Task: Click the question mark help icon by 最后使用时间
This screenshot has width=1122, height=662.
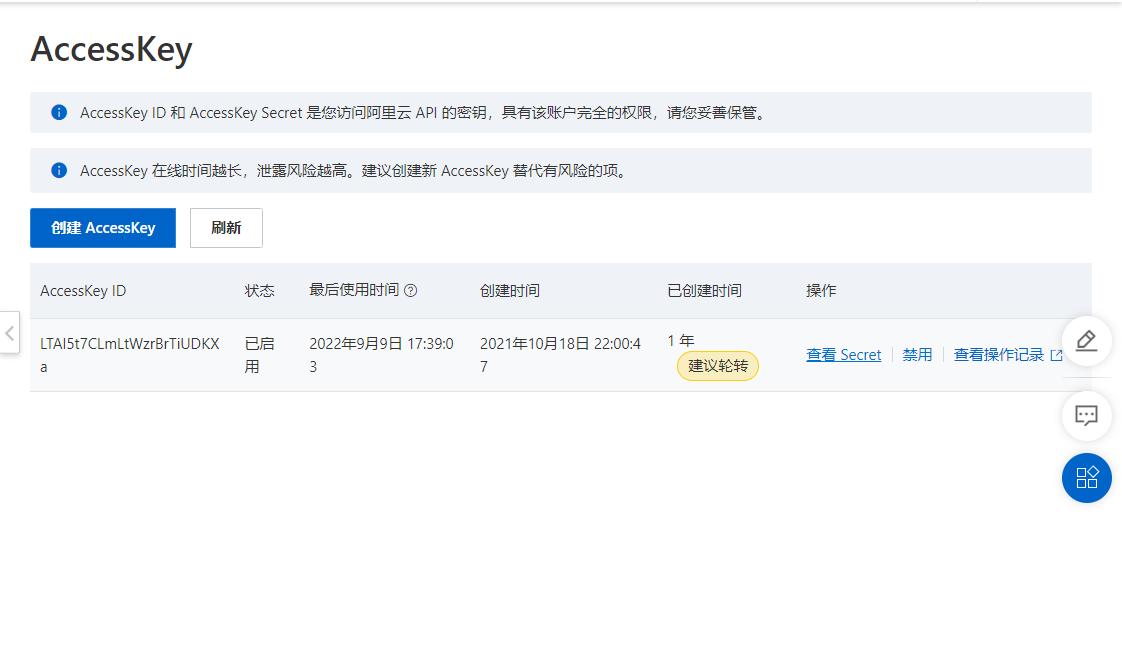Action: click(x=410, y=291)
